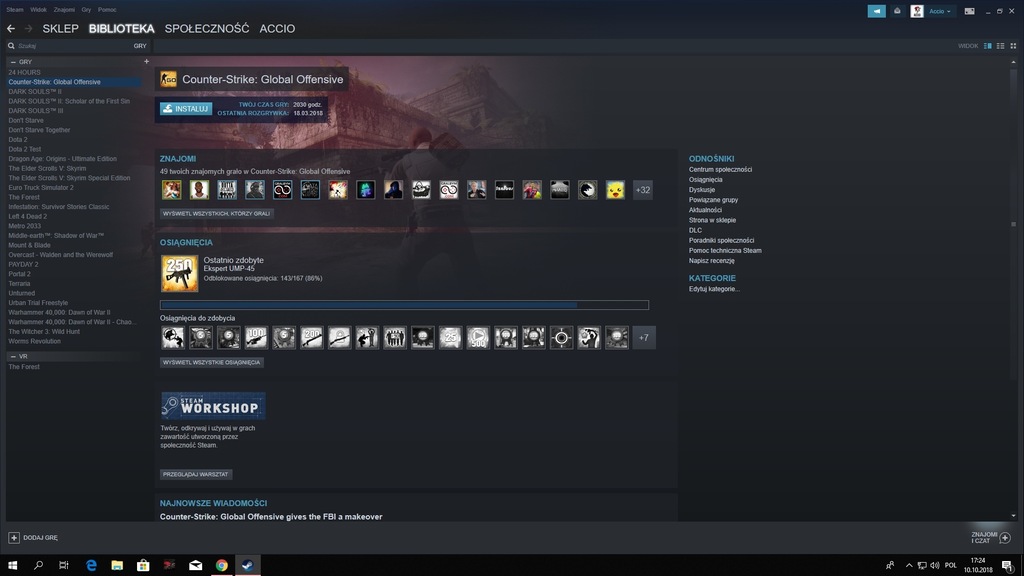Expand the system tray hidden icons chevron
This screenshot has width=1024, height=576.
pos(908,566)
